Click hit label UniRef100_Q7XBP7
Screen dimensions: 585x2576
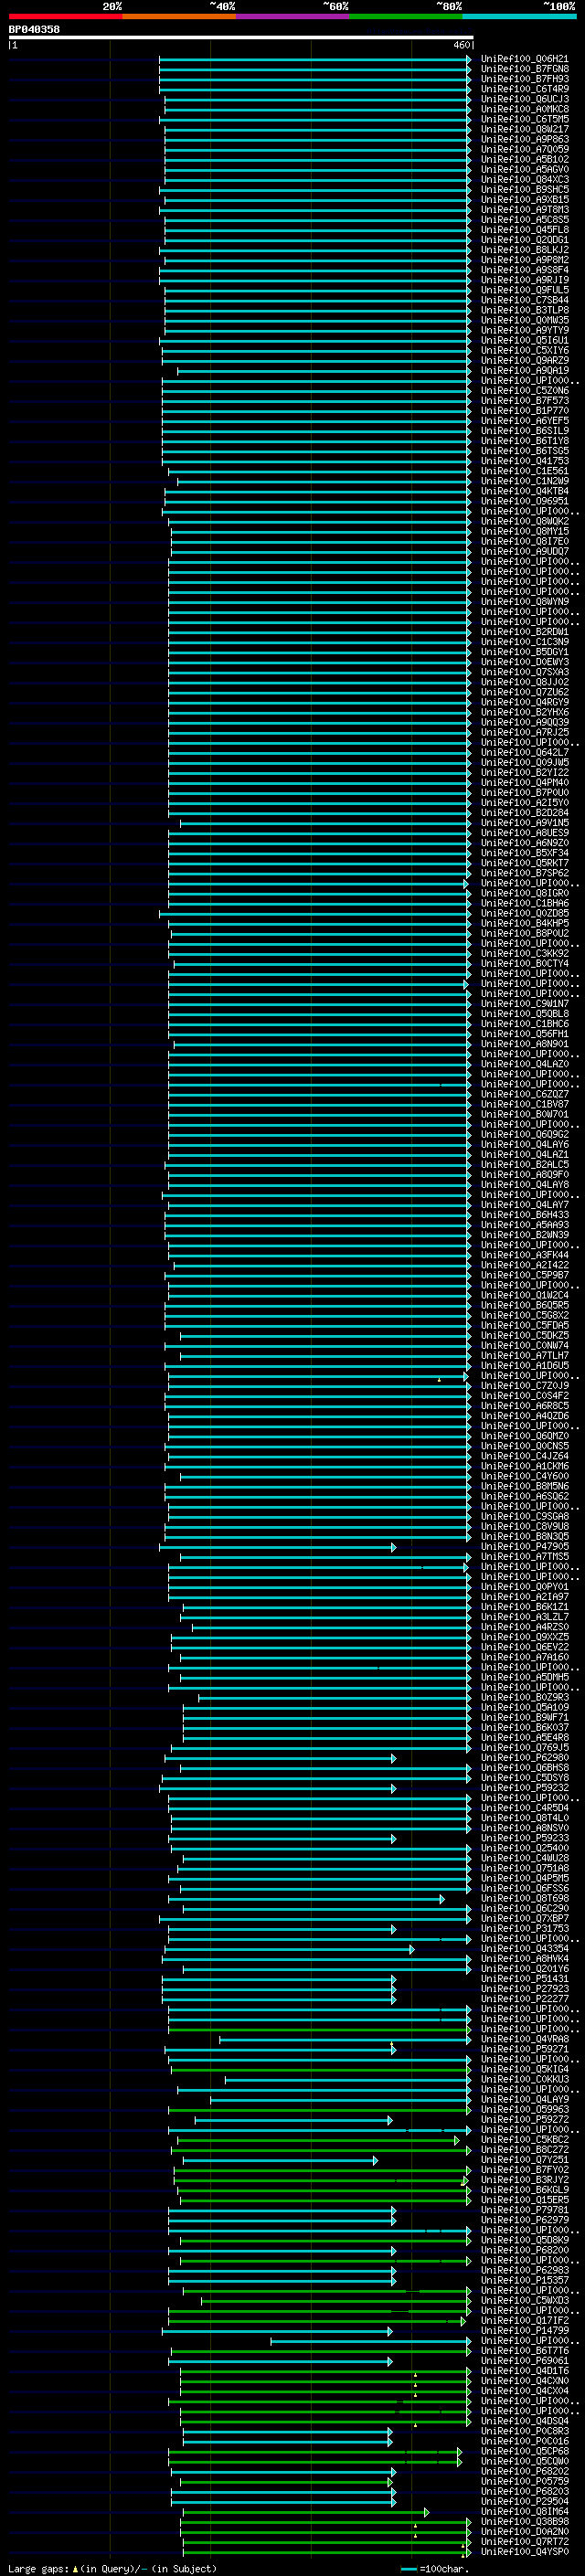(524, 1919)
